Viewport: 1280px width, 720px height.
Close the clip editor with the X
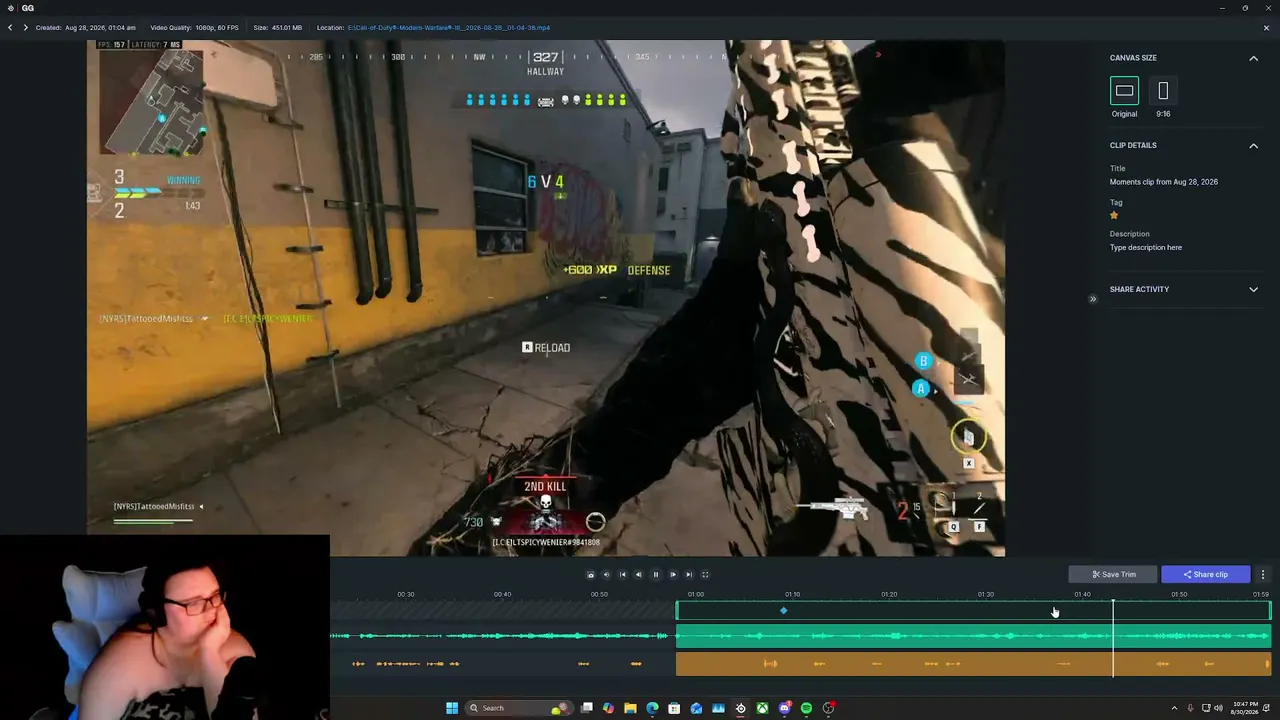tap(1266, 28)
